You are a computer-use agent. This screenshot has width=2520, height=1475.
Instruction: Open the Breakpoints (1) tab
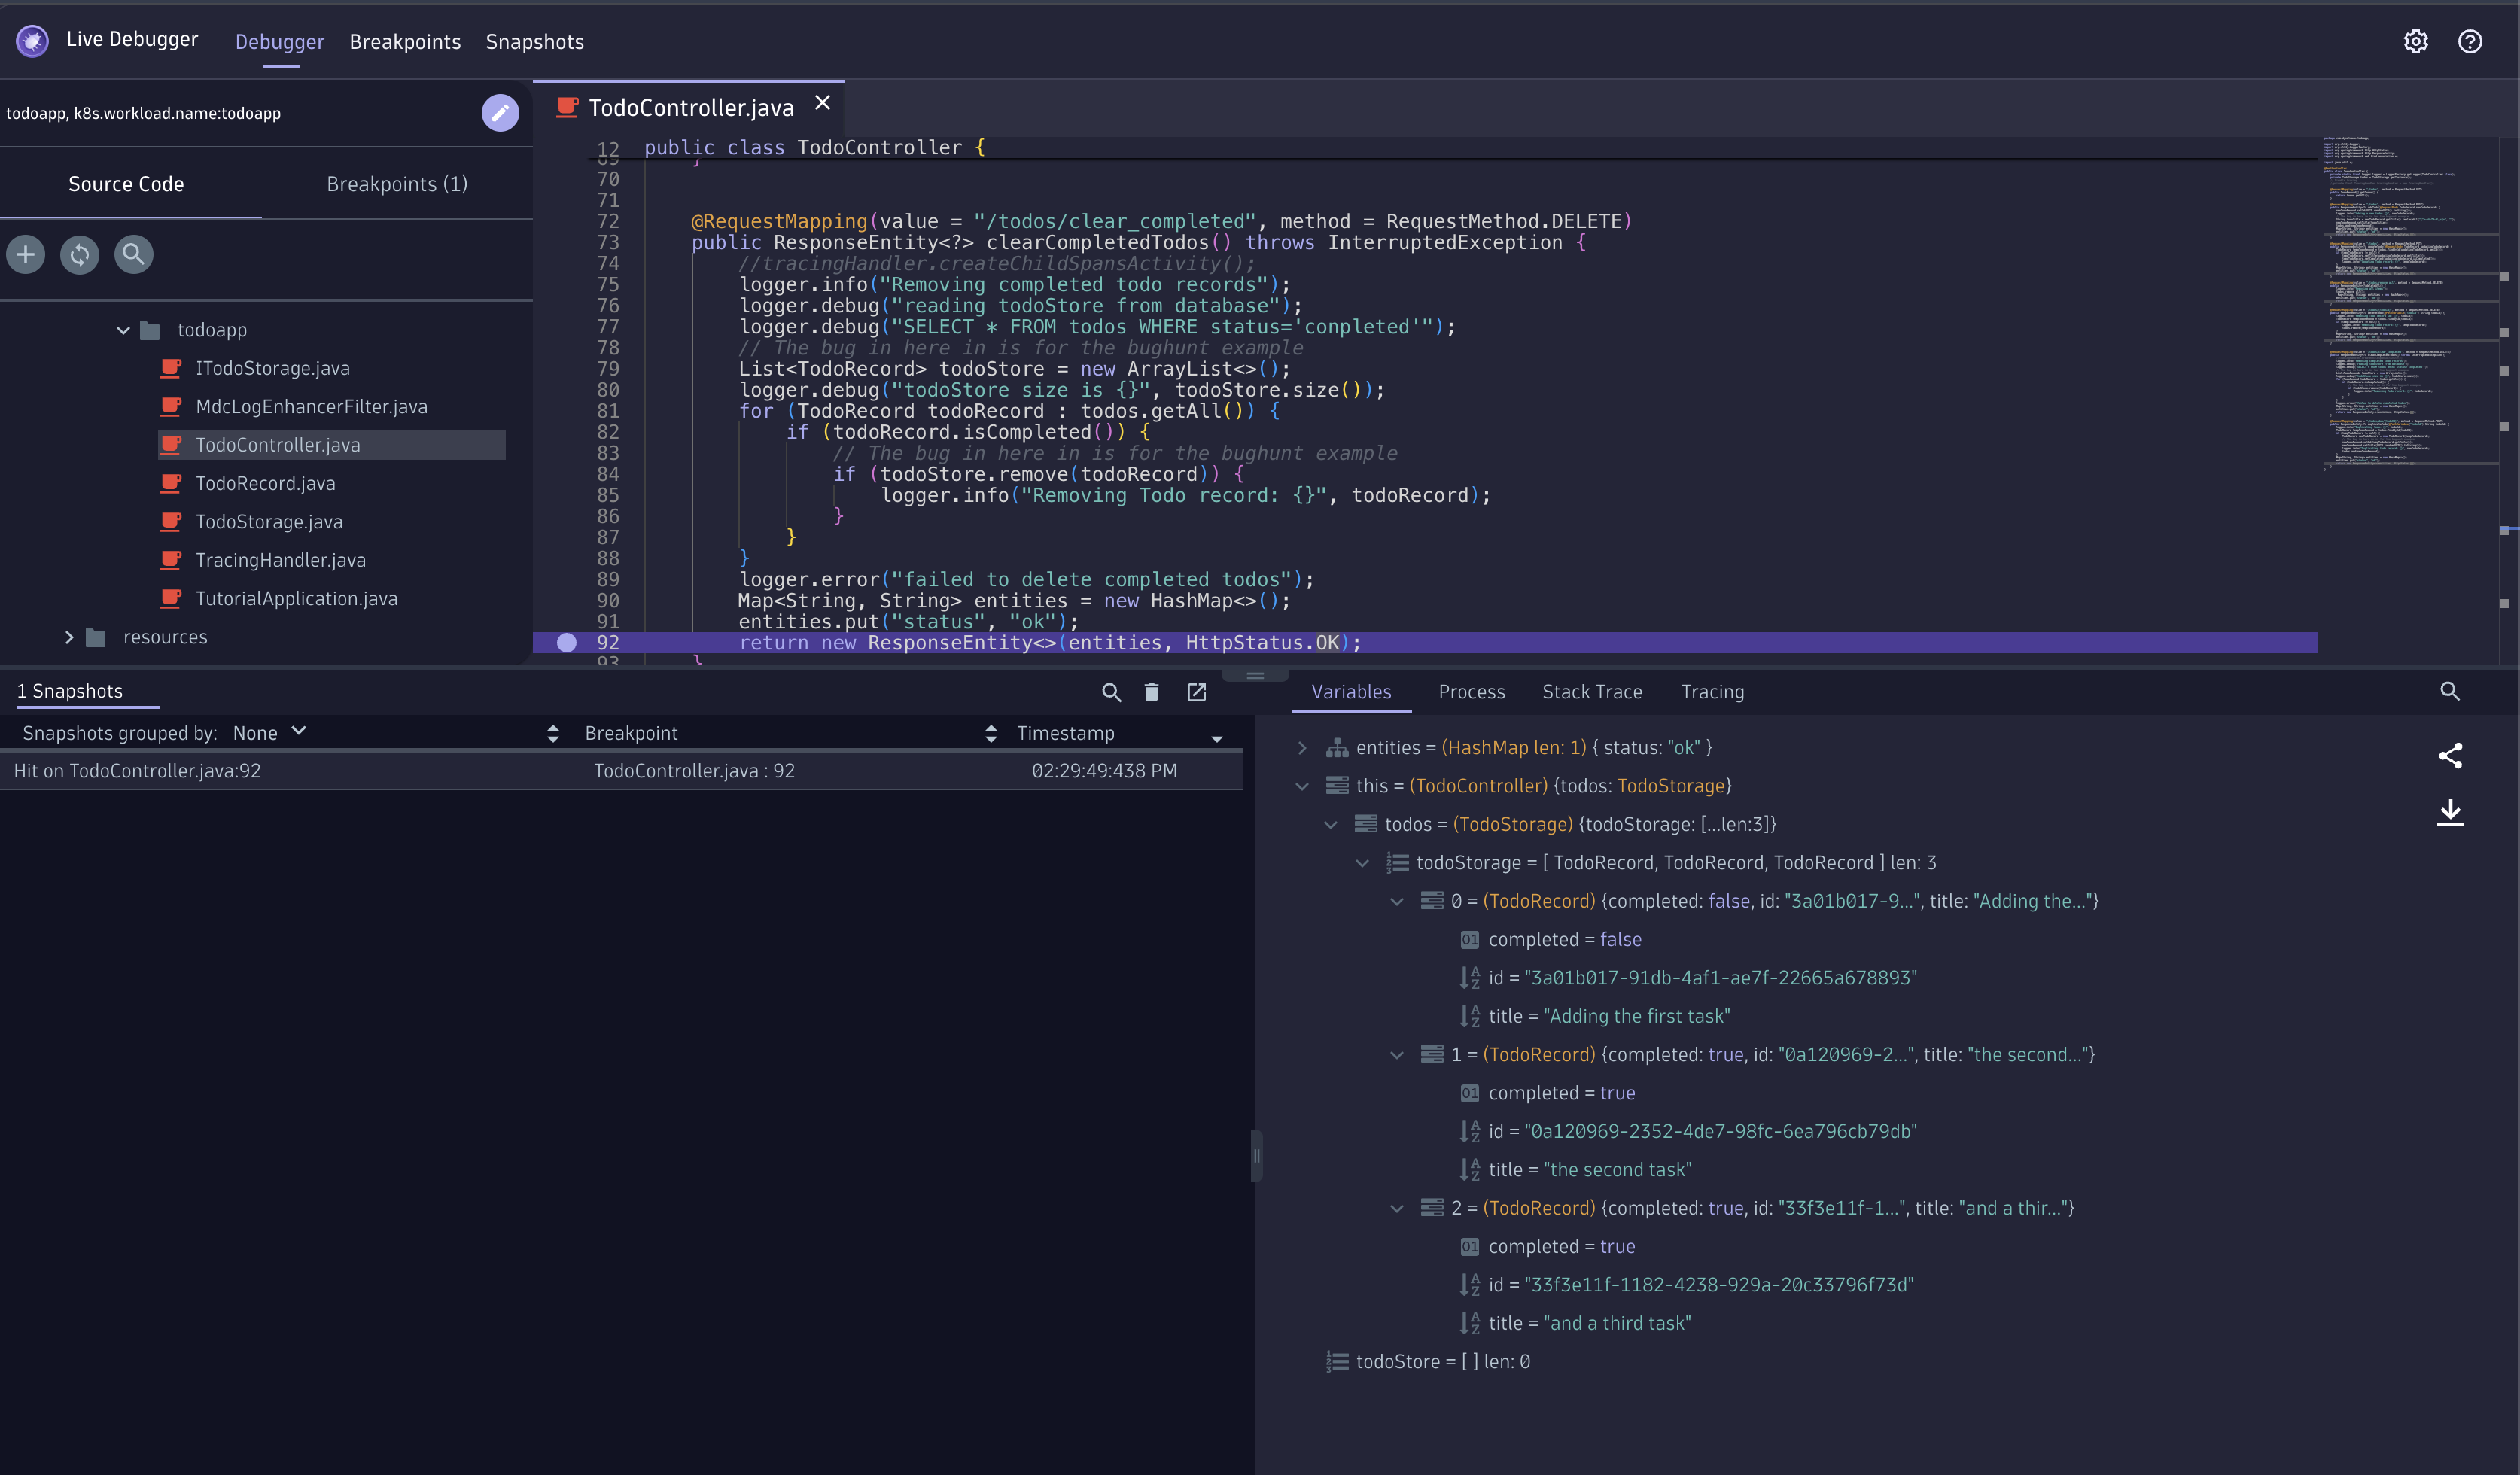pyautogui.click(x=397, y=184)
